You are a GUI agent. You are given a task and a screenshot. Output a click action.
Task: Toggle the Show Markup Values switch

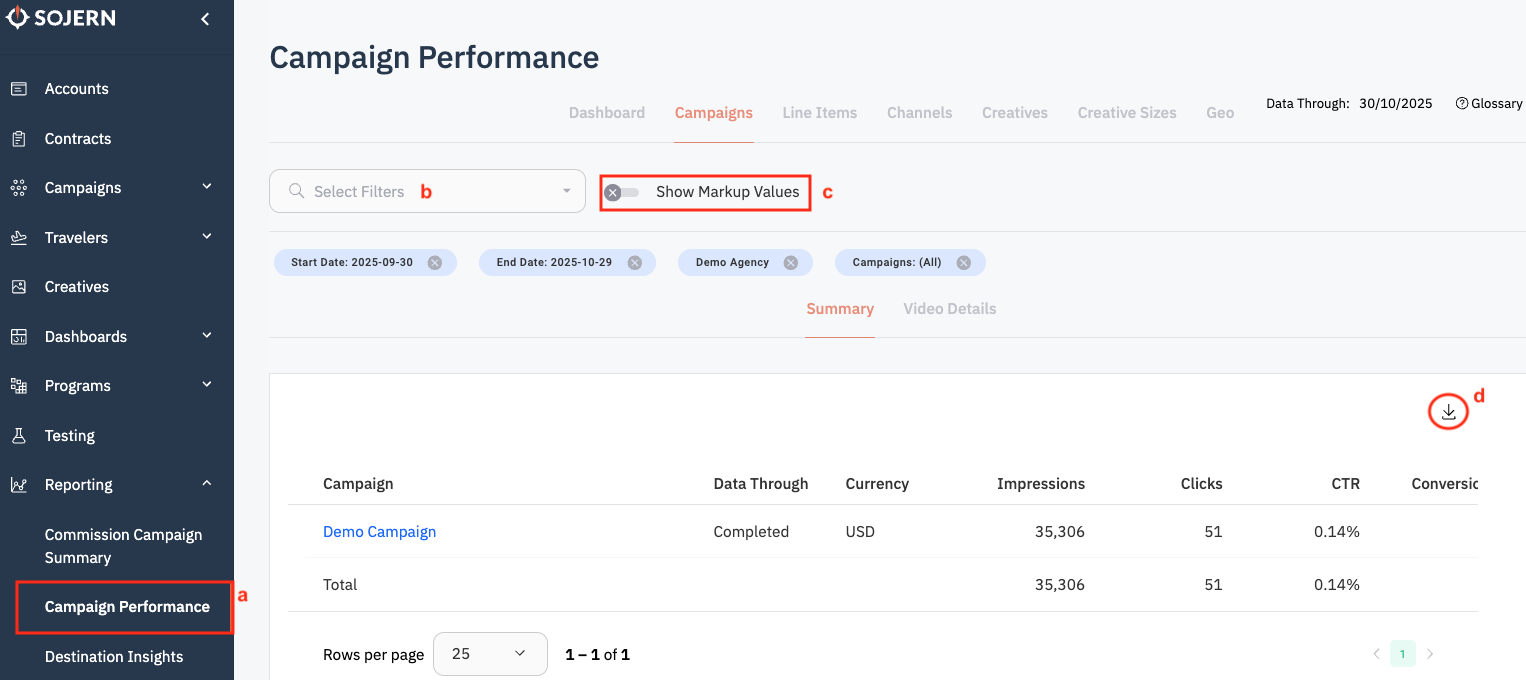621,192
